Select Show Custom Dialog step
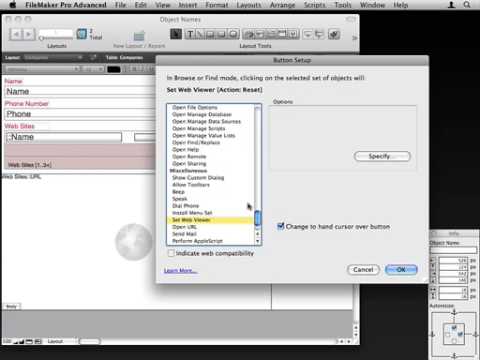 pos(198,178)
